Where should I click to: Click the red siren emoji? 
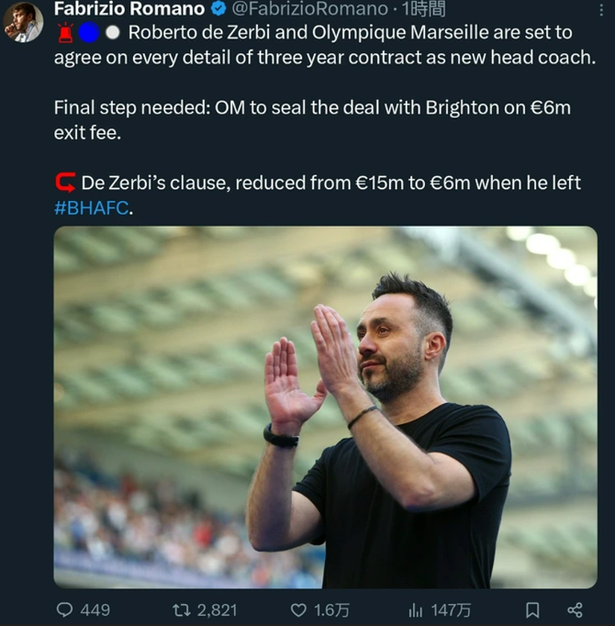(64, 34)
